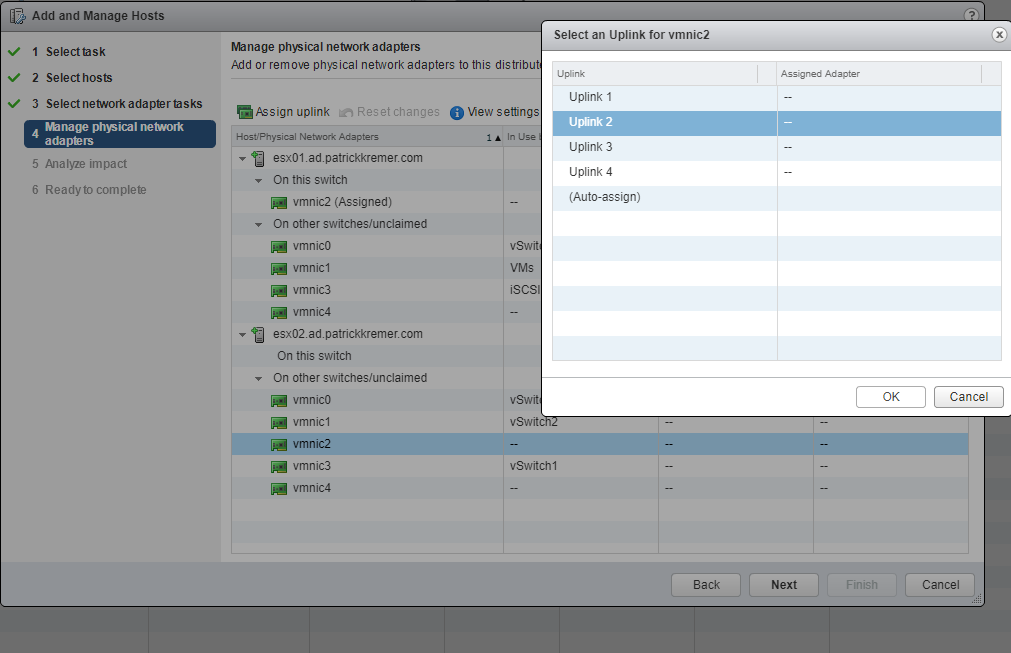
Task: Cancel the uplink selection dialog
Action: (968, 396)
